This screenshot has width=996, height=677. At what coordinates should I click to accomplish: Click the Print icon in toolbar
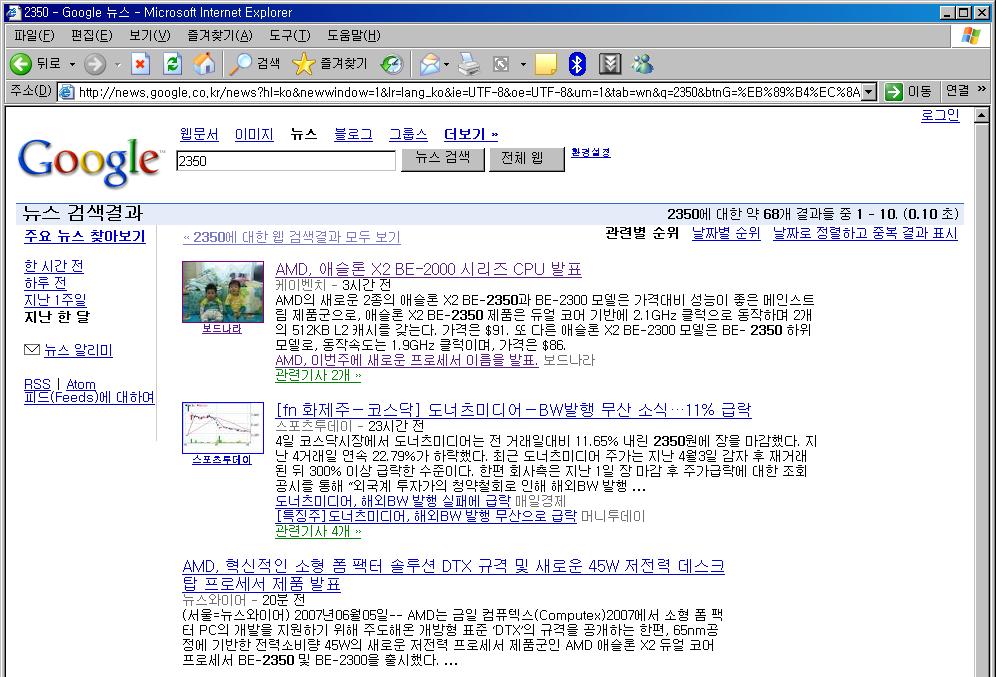[469, 64]
